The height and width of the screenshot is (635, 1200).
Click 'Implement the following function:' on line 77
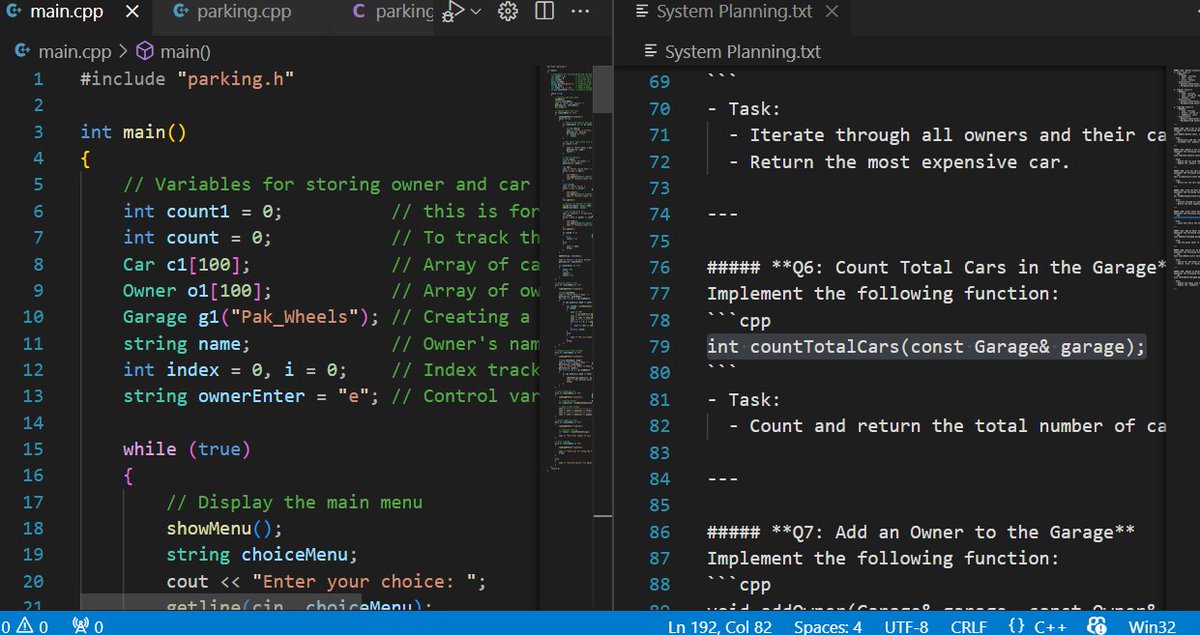coord(883,293)
